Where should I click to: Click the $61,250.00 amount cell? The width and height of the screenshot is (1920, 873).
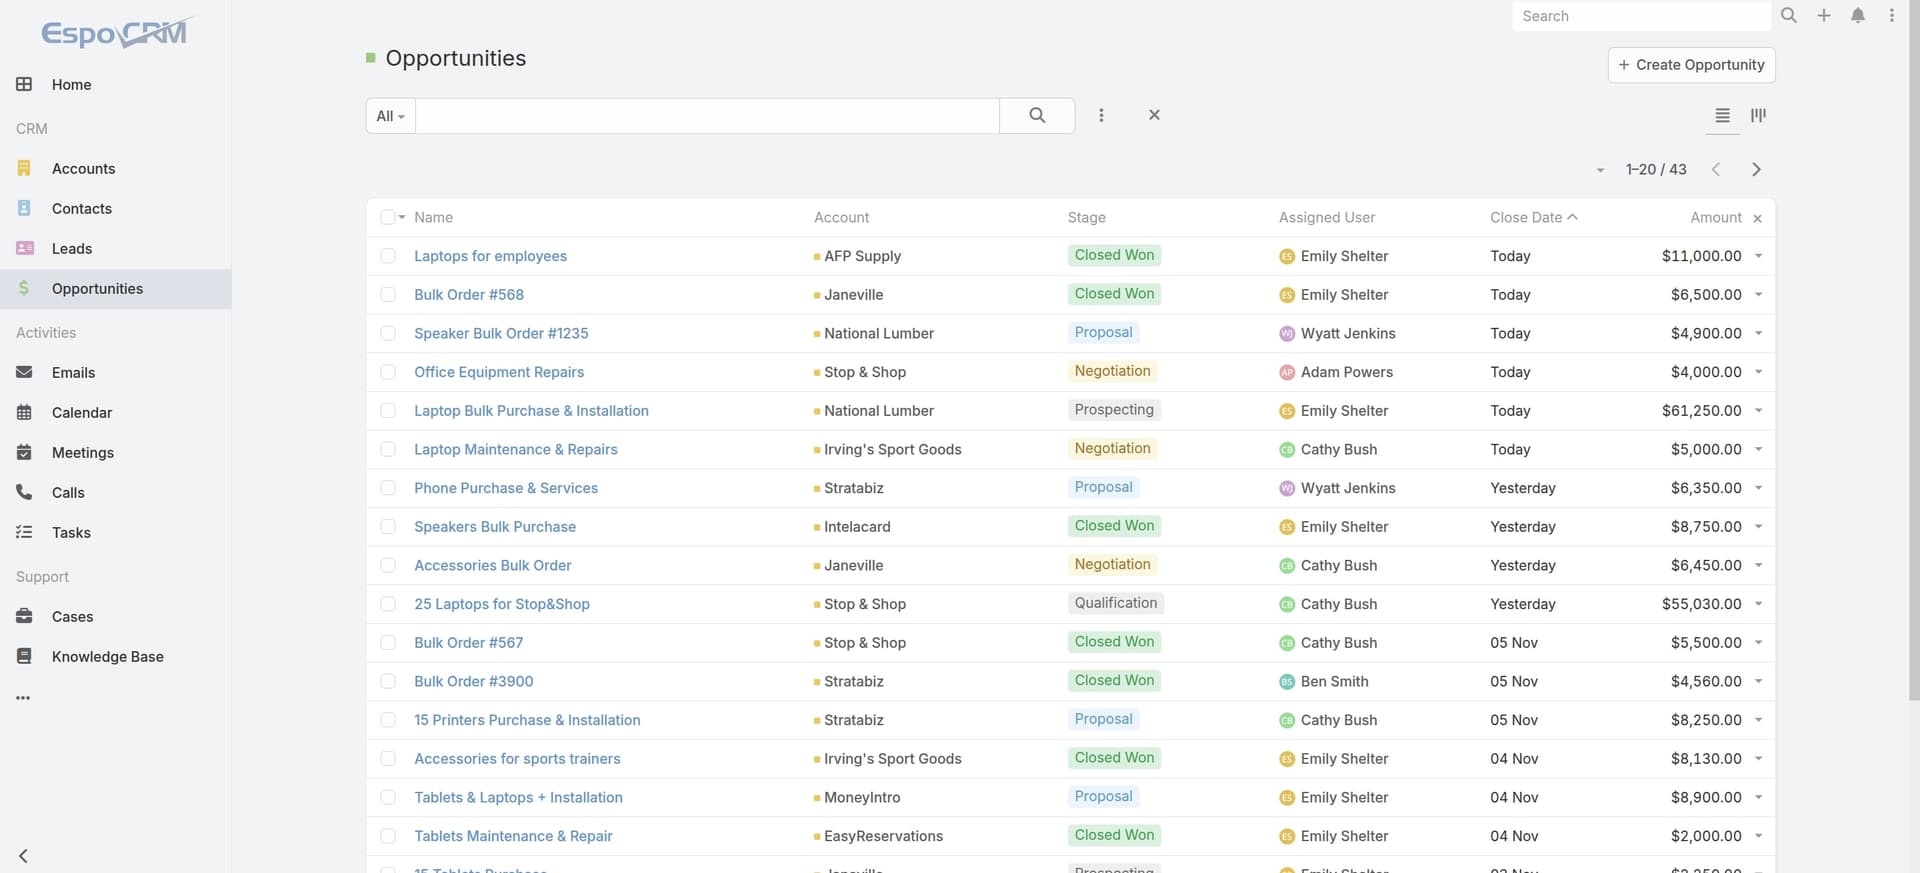coord(1701,411)
